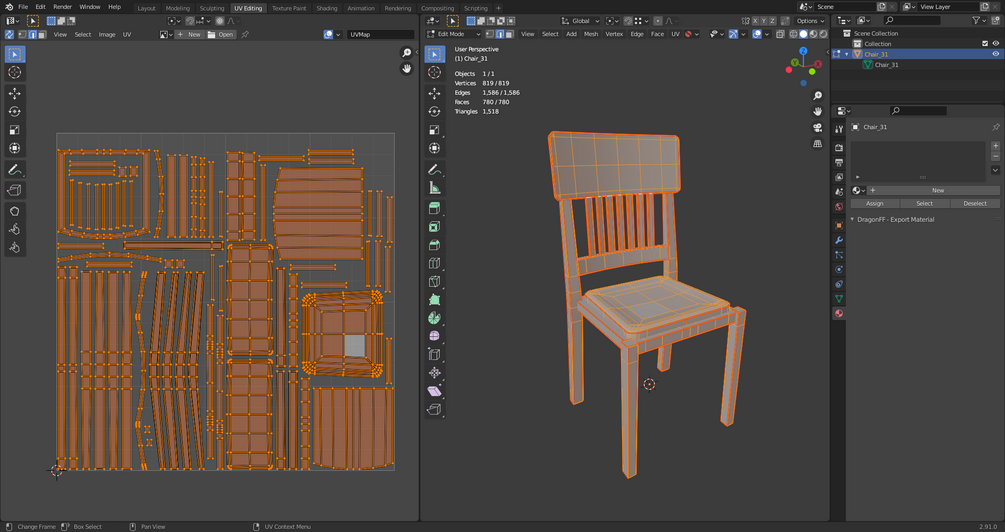Screen dimensions: 1005x532
Task: Click Open button in UV editor header
Action: pyautogui.click(x=221, y=34)
